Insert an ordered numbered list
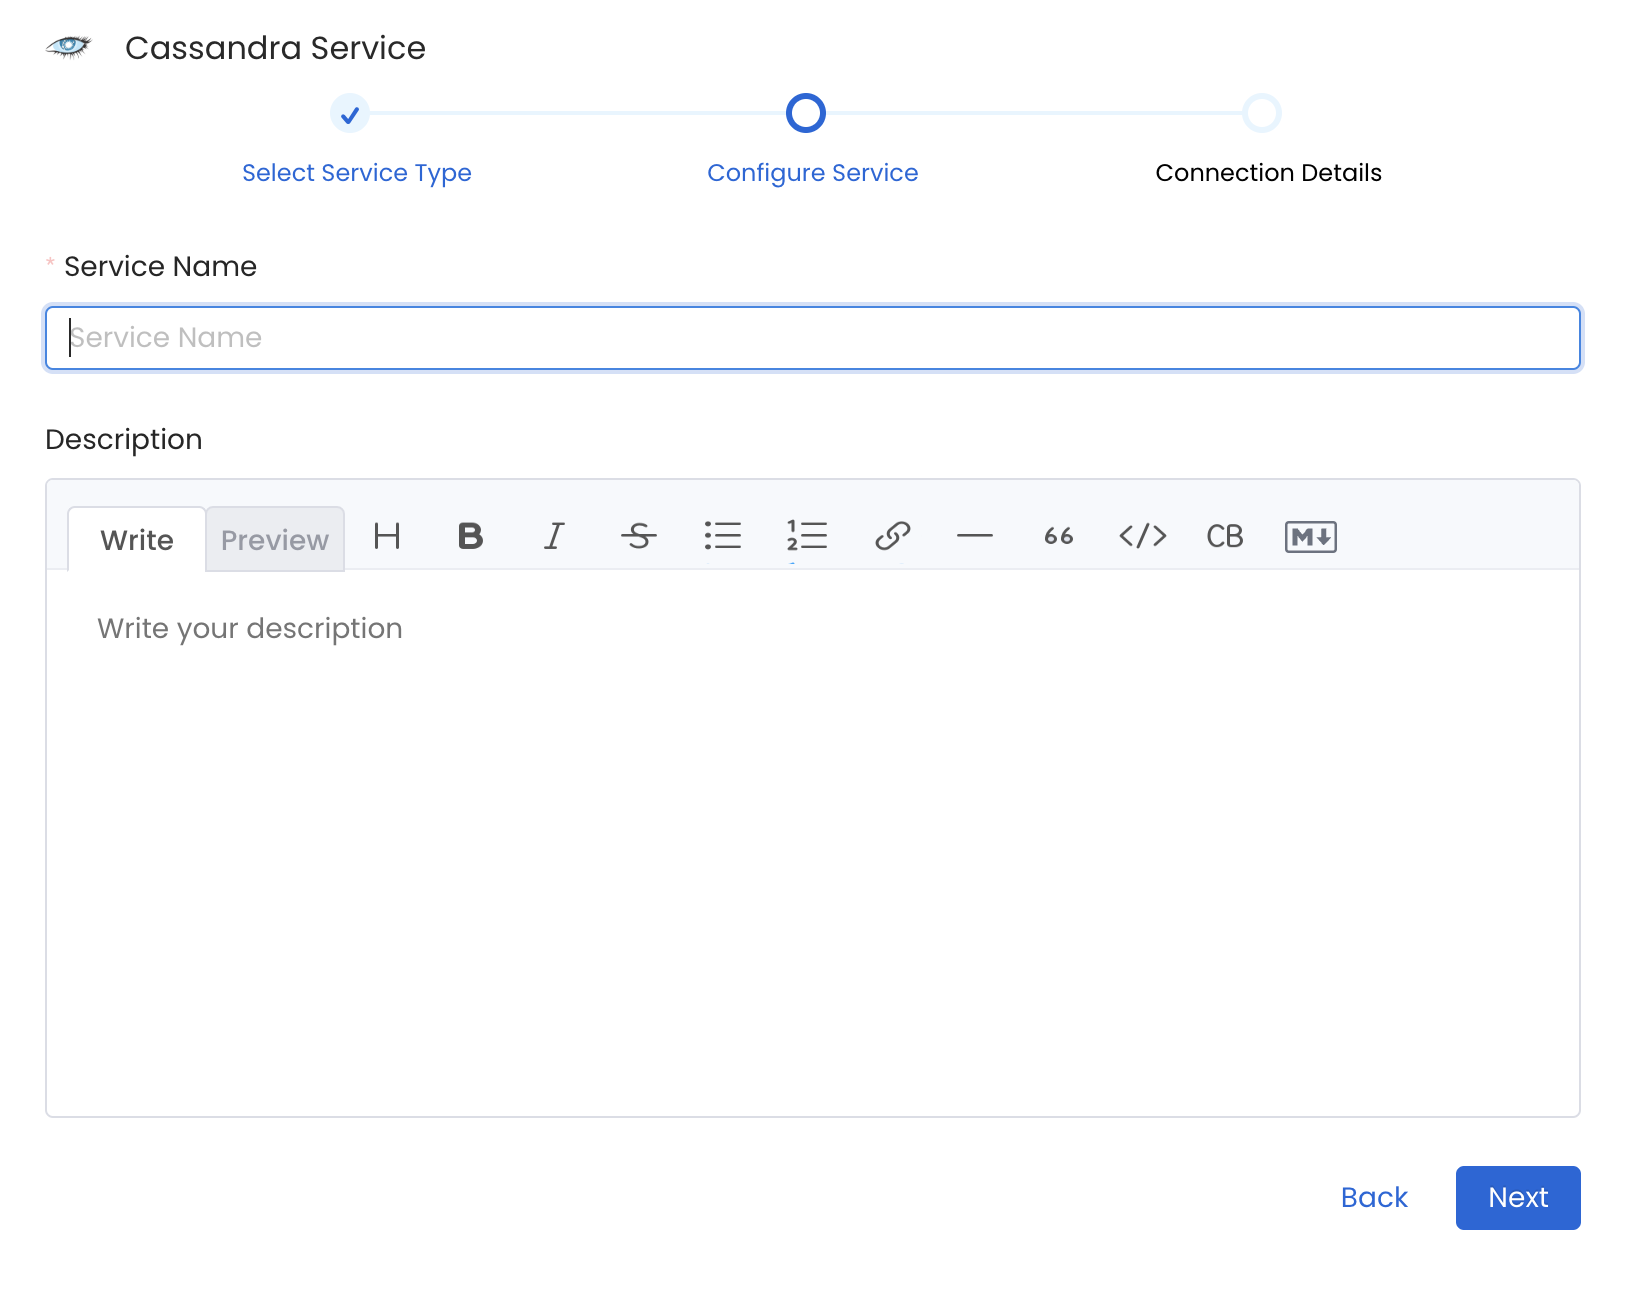 pyautogui.click(x=806, y=537)
